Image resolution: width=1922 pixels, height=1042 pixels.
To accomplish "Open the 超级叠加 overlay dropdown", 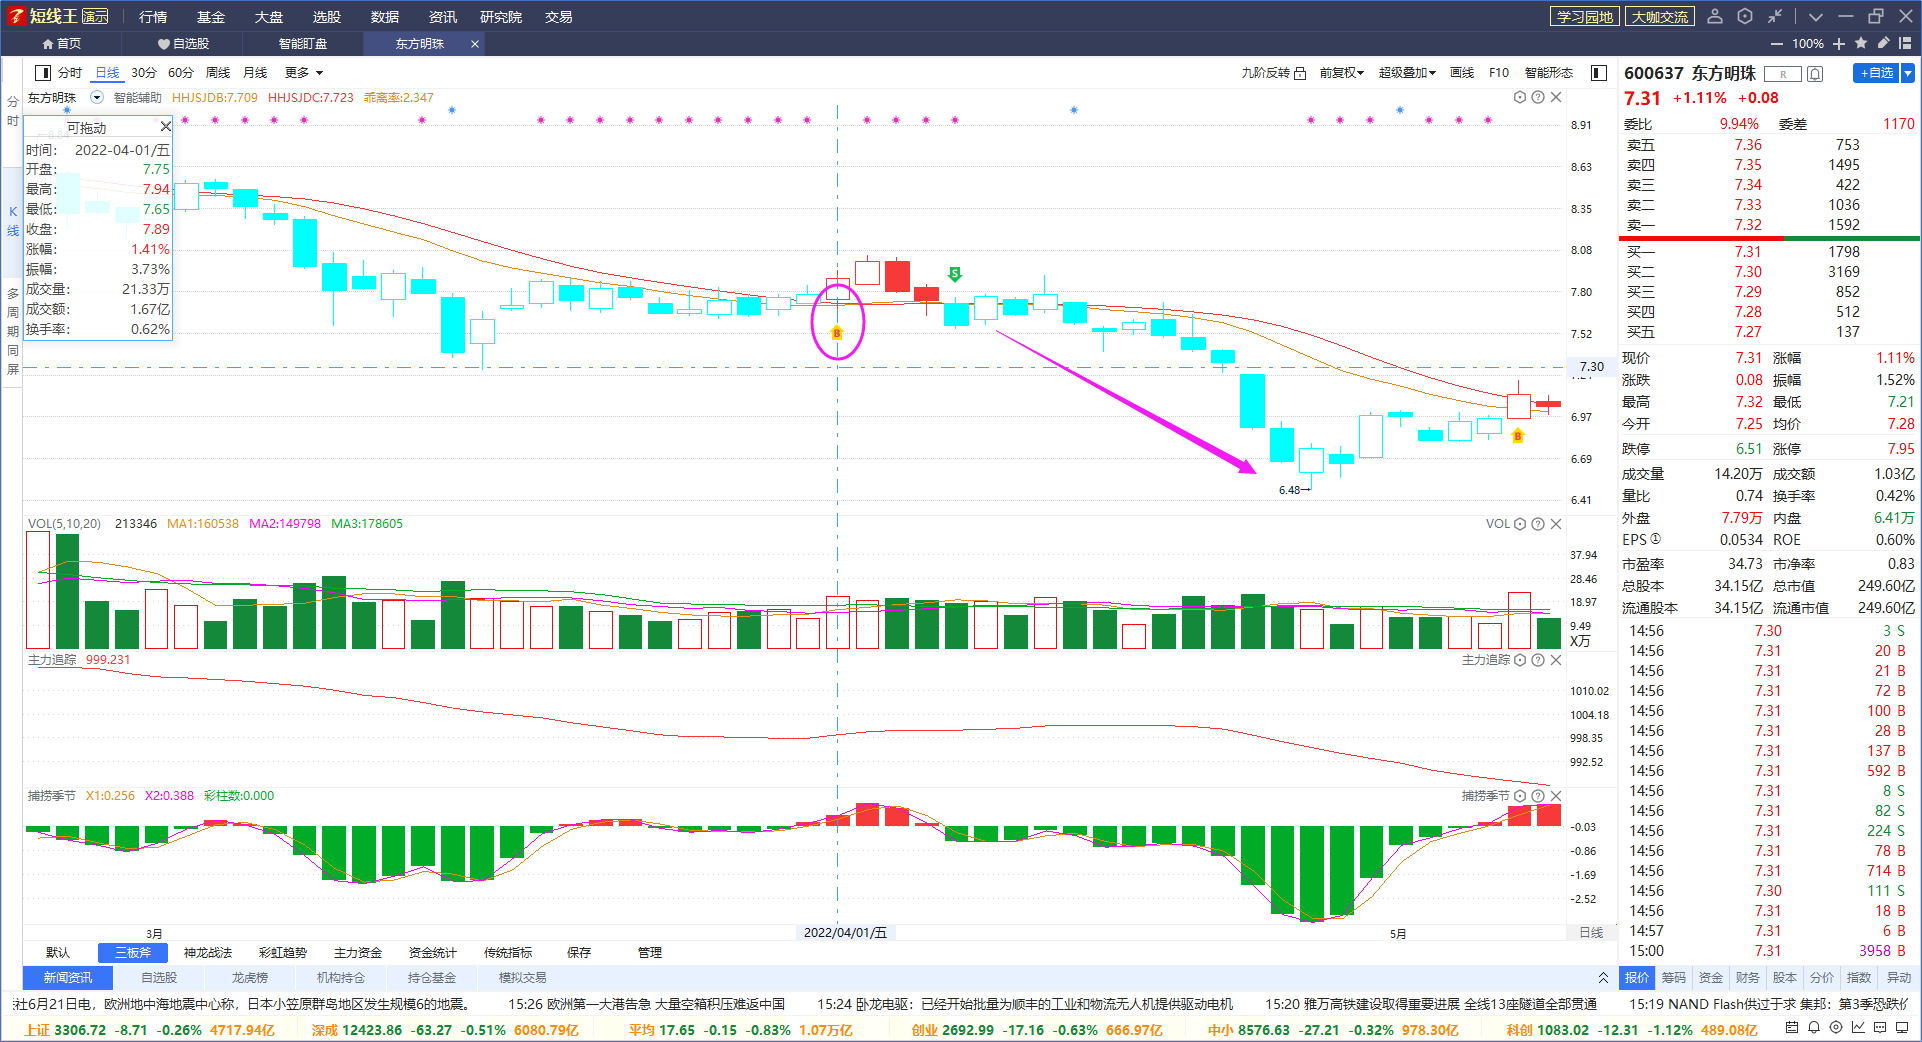I will point(1407,73).
